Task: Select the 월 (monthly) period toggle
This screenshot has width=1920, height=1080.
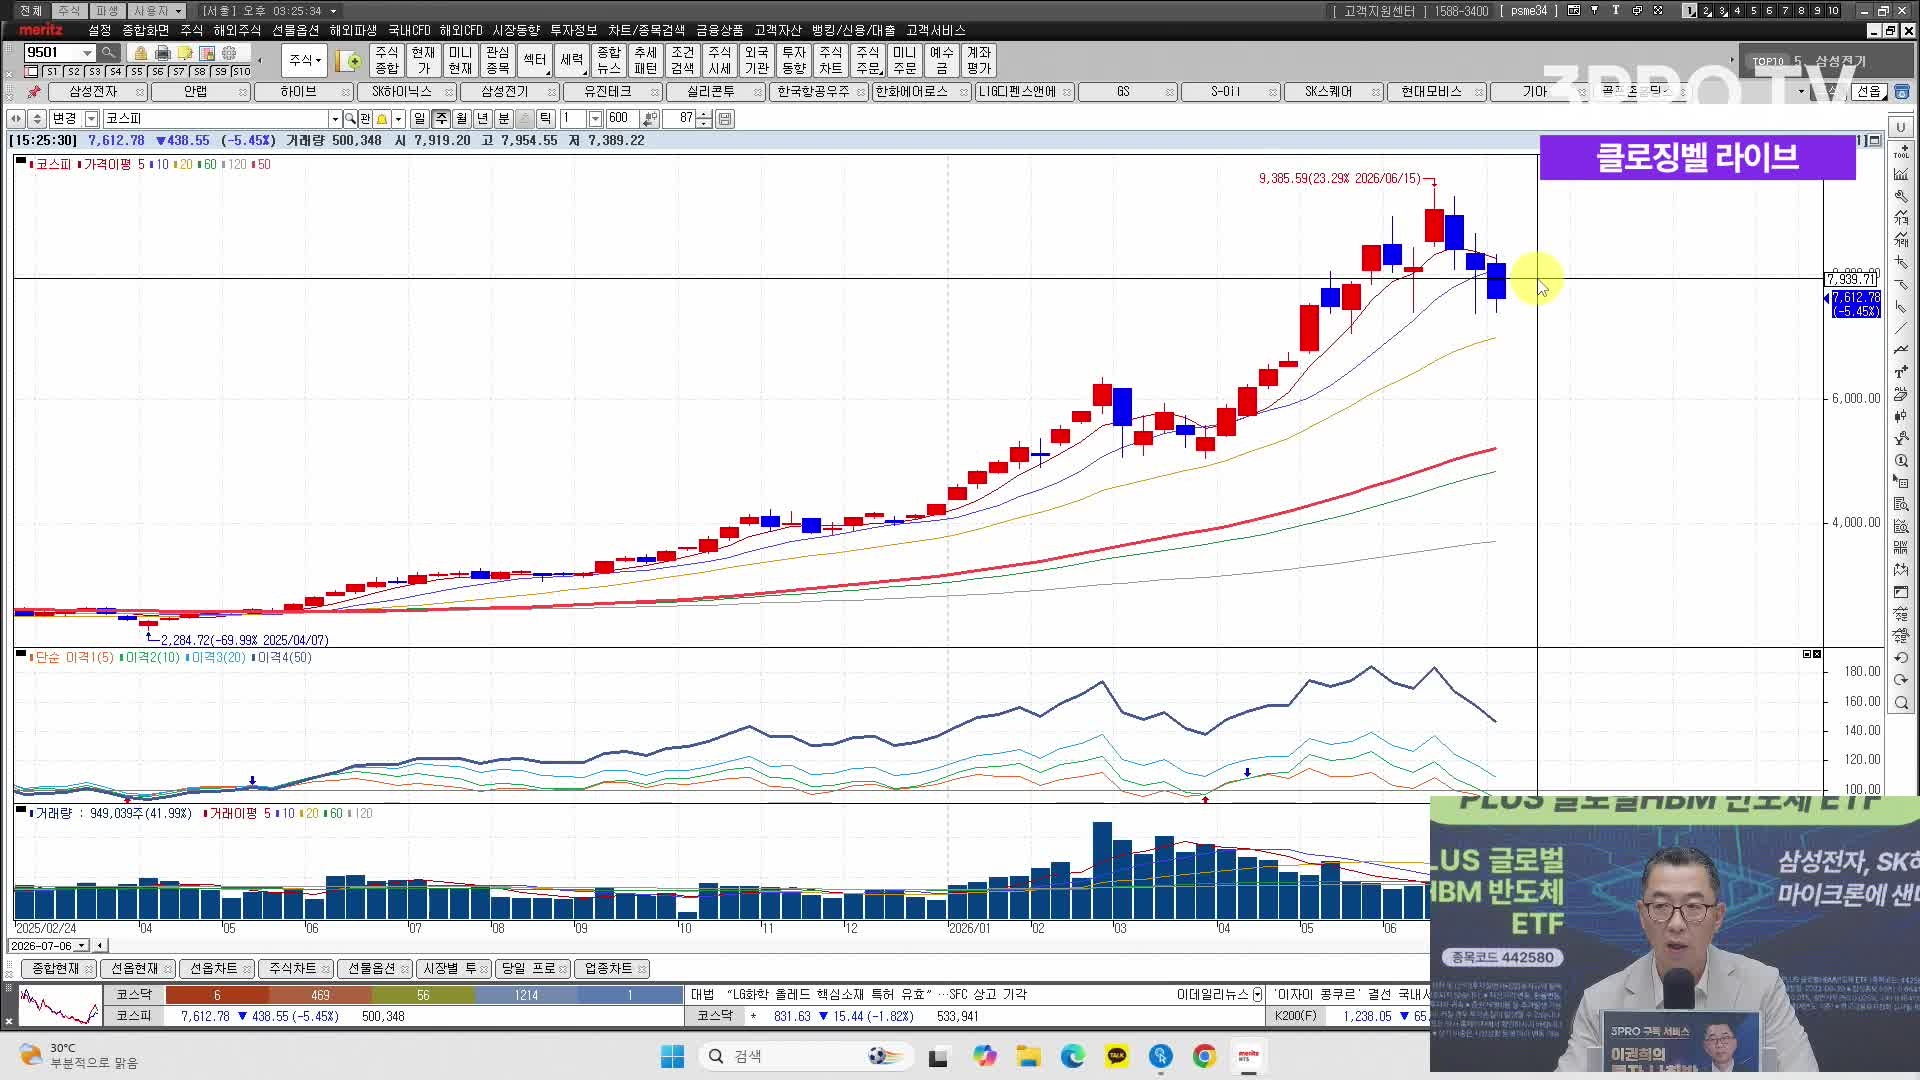Action: (462, 119)
